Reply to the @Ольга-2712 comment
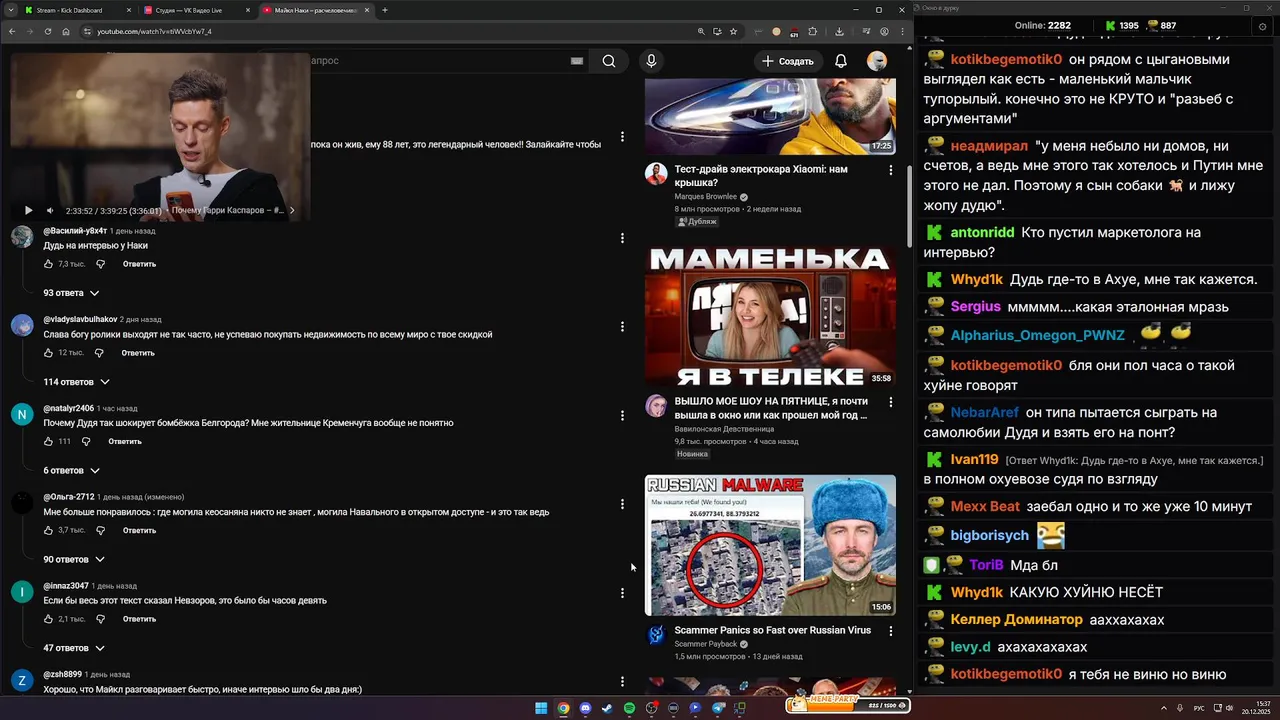 (x=139, y=530)
